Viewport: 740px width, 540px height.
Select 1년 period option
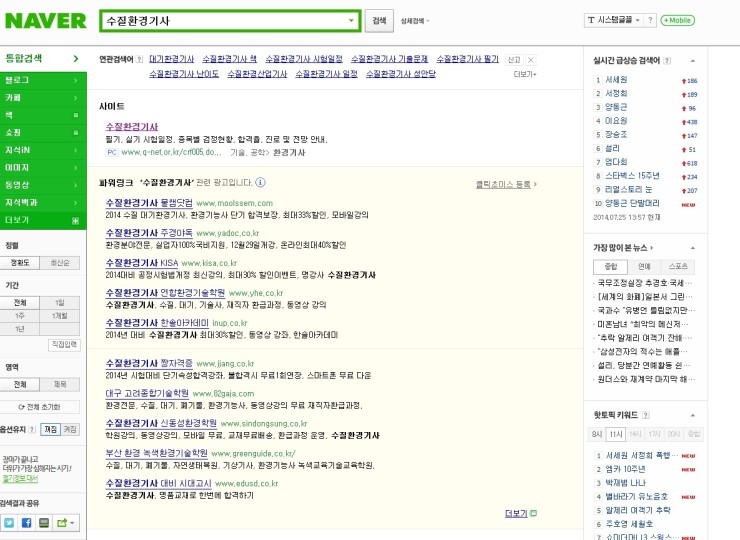(20, 329)
